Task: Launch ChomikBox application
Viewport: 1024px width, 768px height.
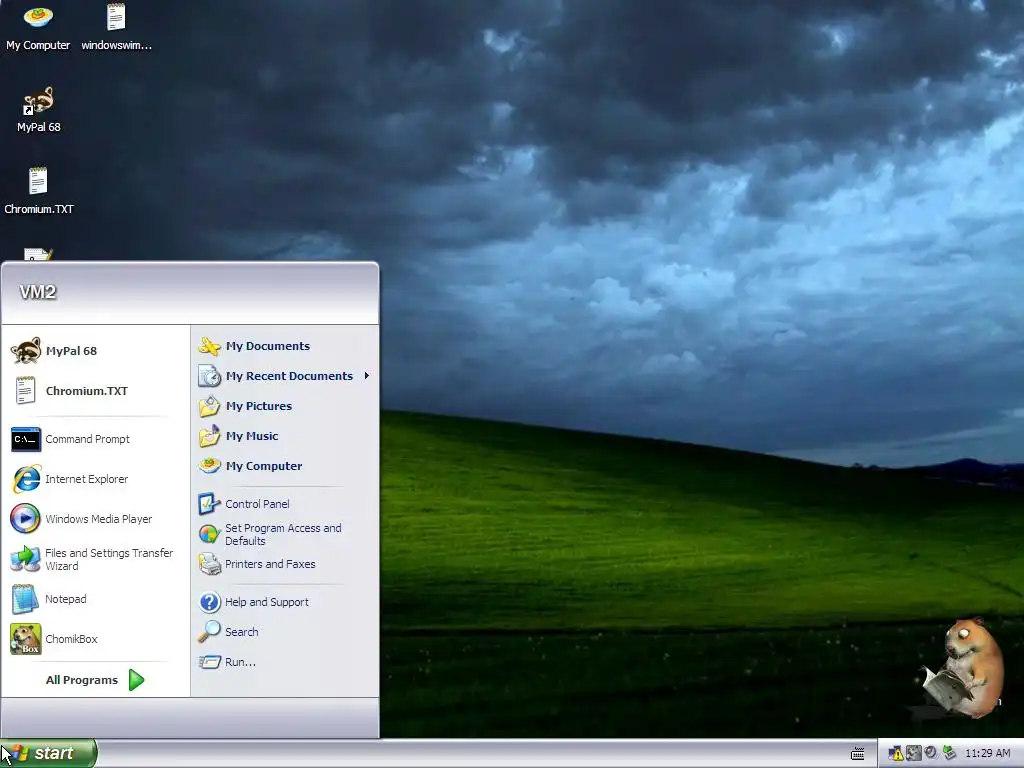Action: pyautogui.click(x=95, y=639)
